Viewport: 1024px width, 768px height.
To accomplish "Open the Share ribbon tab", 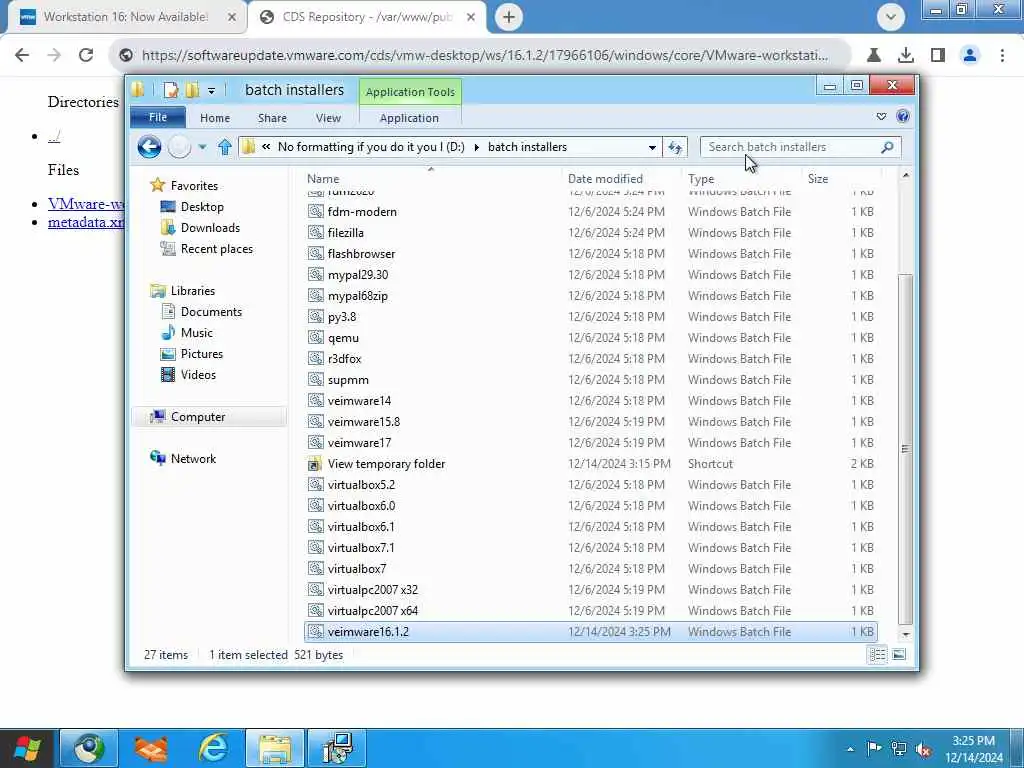I will tap(272, 118).
